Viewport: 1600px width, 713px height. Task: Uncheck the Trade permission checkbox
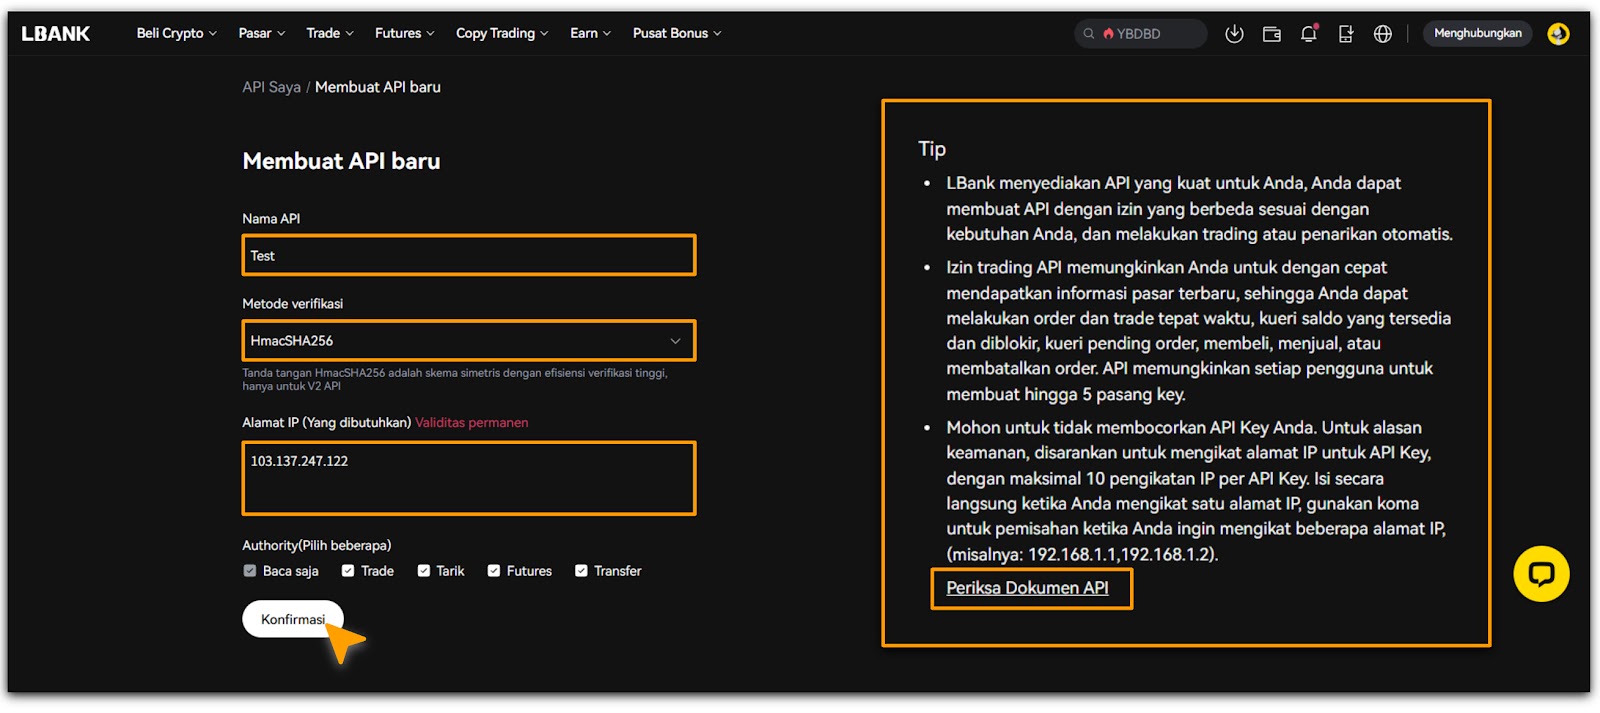point(348,571)
